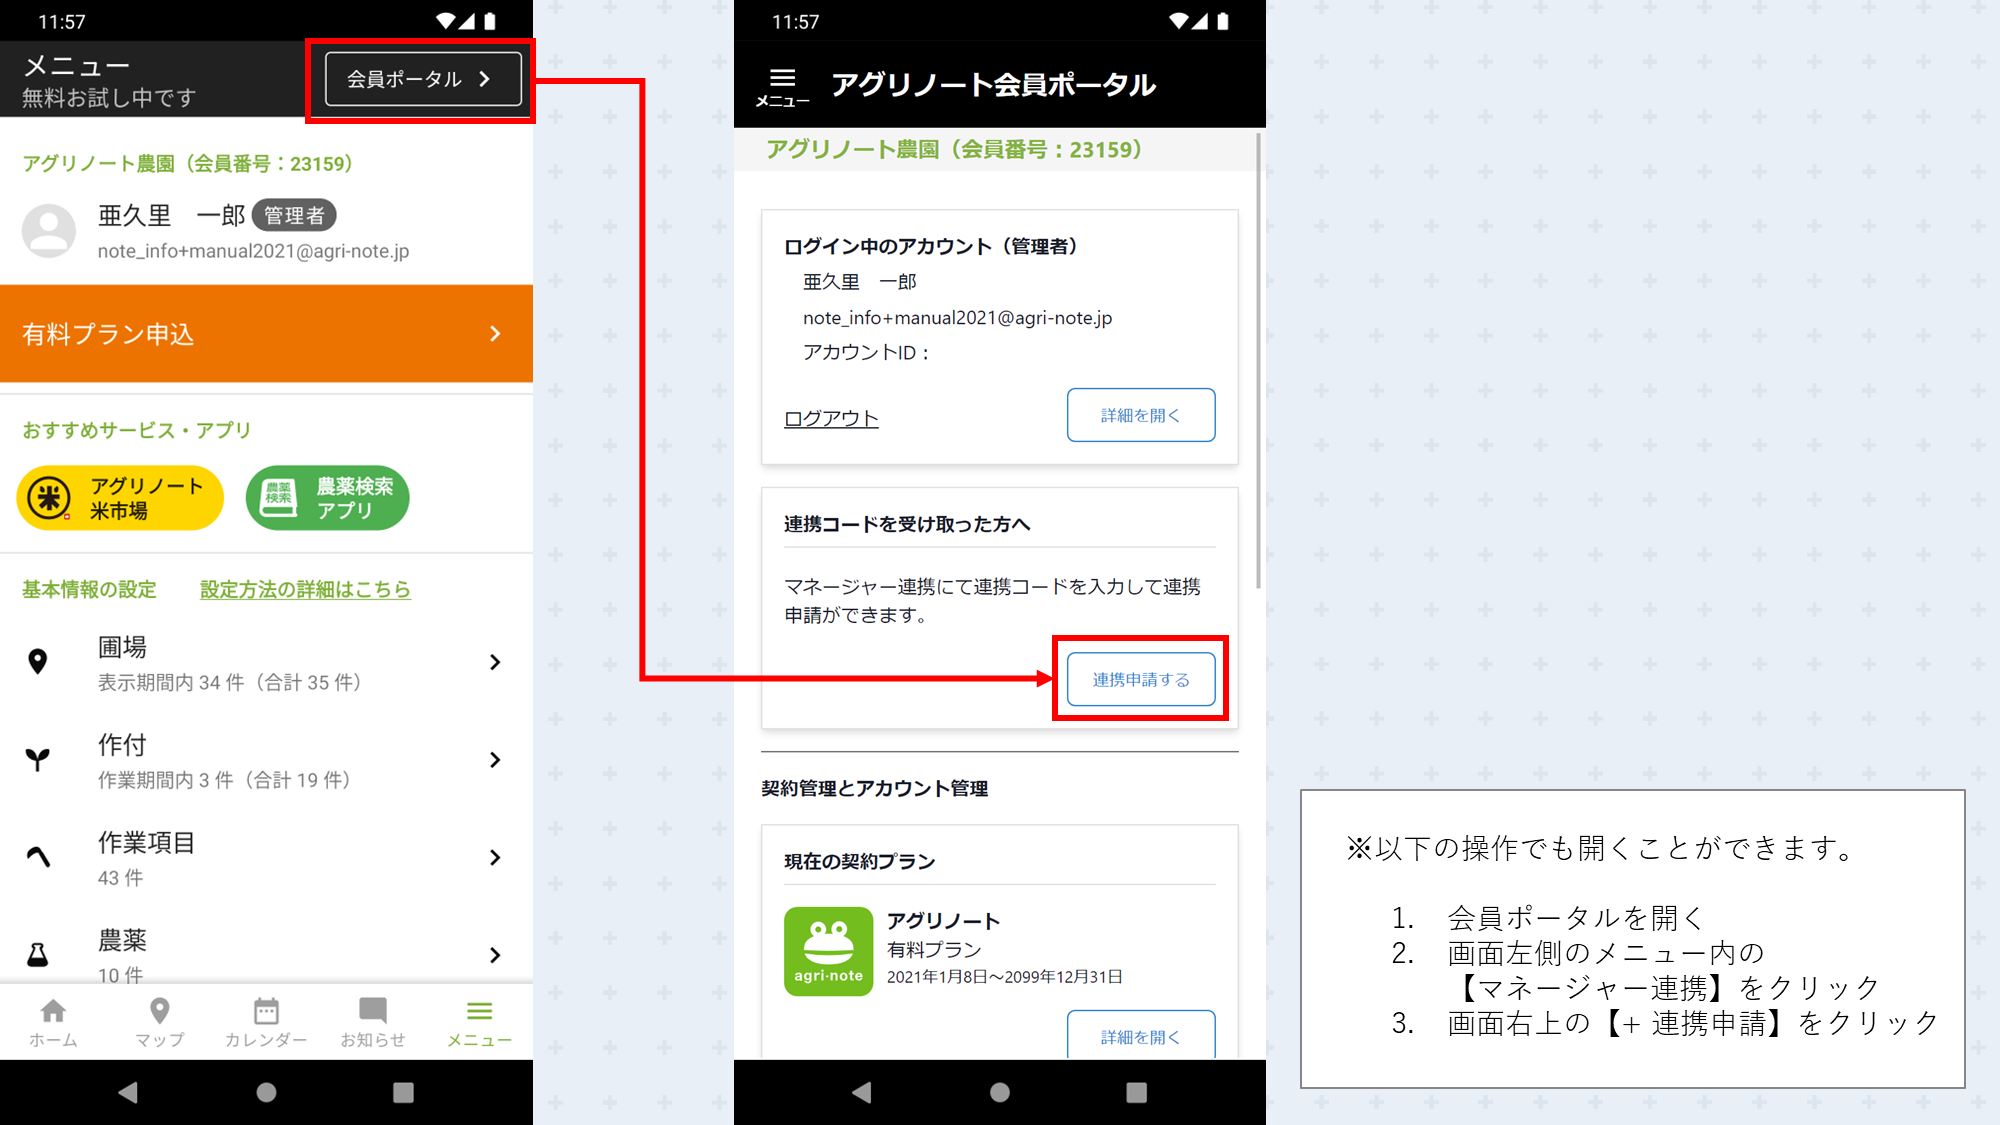2000x1125 pixels.
Task: Follow the 設定方法の詳細はこちら link
Action: tap(305, 590)
